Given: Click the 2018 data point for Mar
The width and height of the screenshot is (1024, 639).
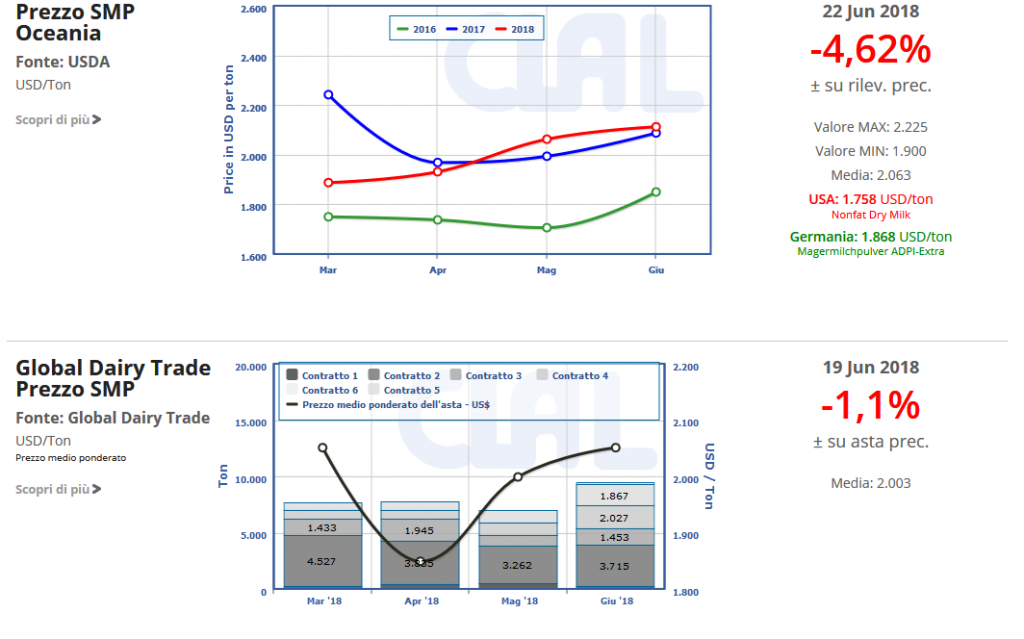Looking at the screenshot, I should point(328,183).
